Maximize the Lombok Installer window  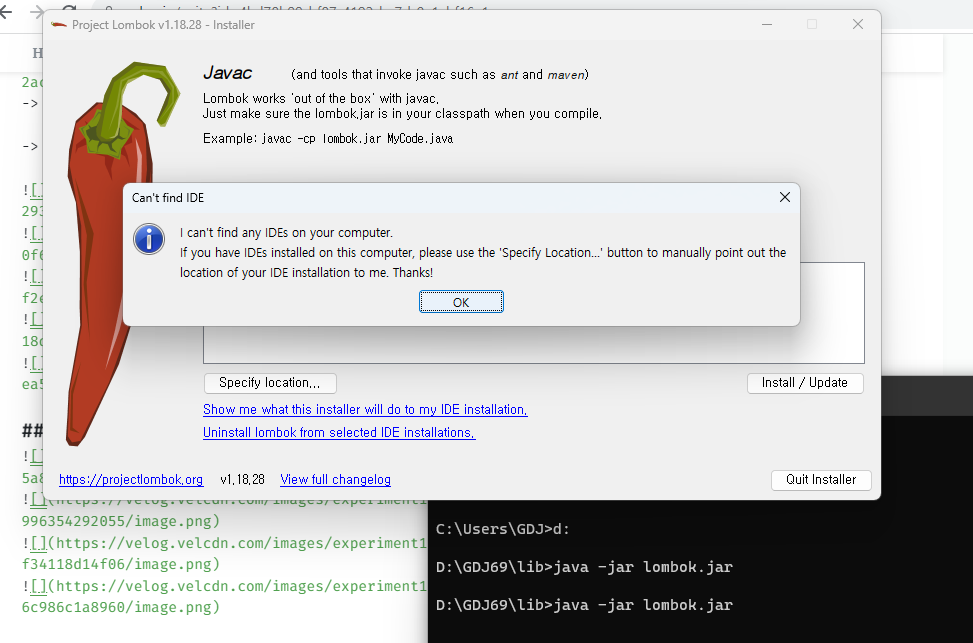[812, 24]
